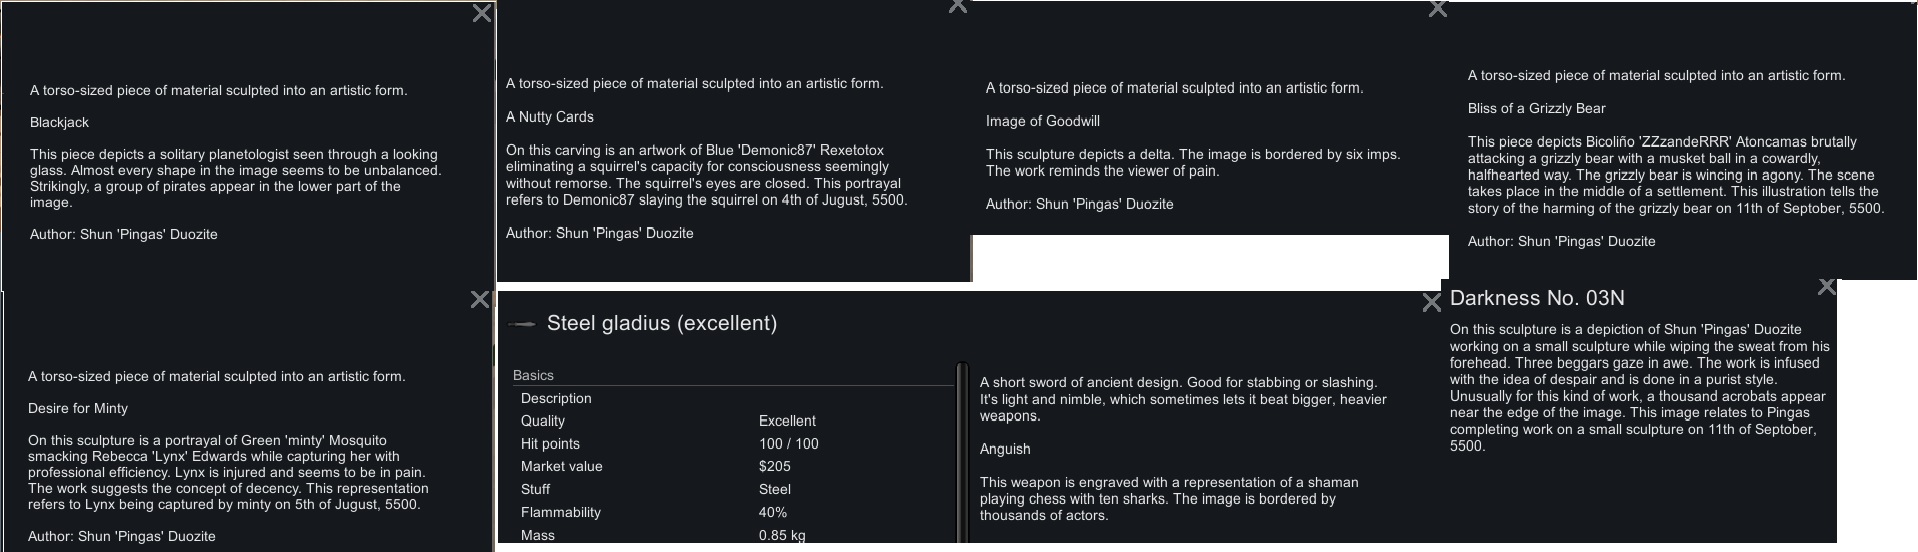
Task: Click the Bliss of a Grizzly Bear title
Action: [x=1536, y=108]
